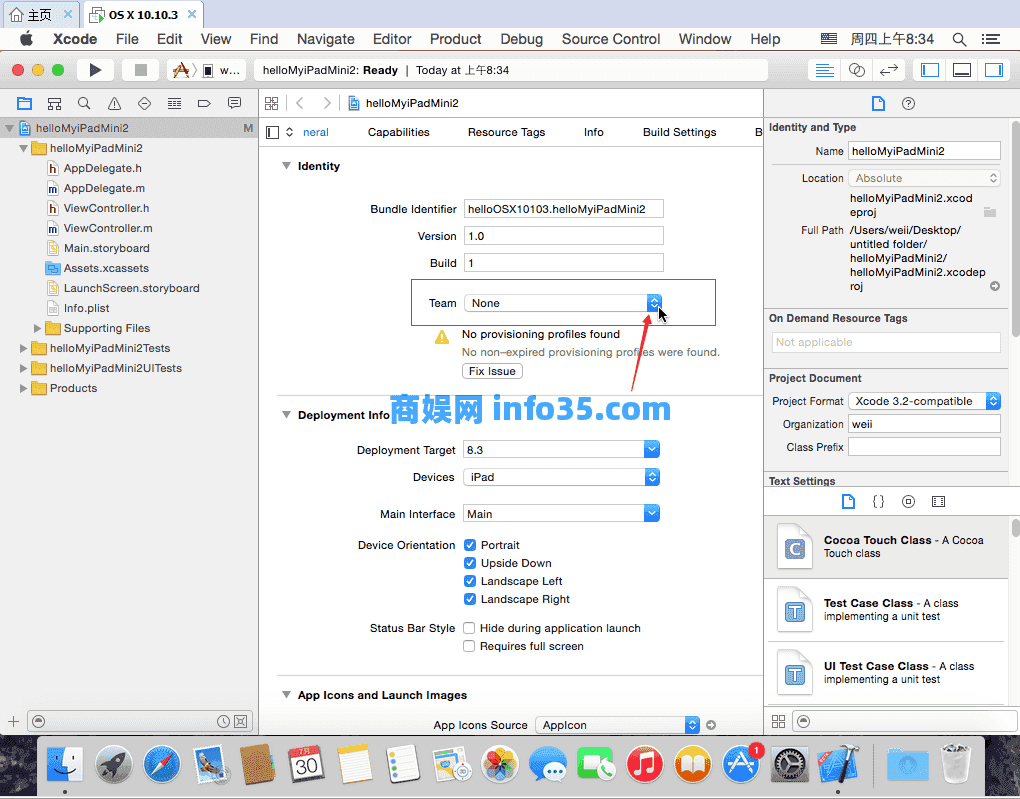Add a new file with plus button

[x=13, y=721]
